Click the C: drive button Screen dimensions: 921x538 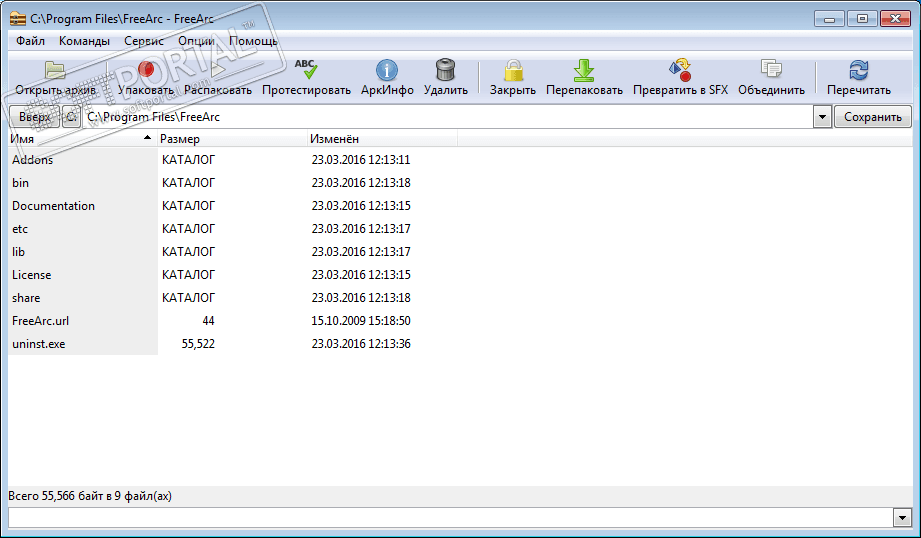pos(72,117)
